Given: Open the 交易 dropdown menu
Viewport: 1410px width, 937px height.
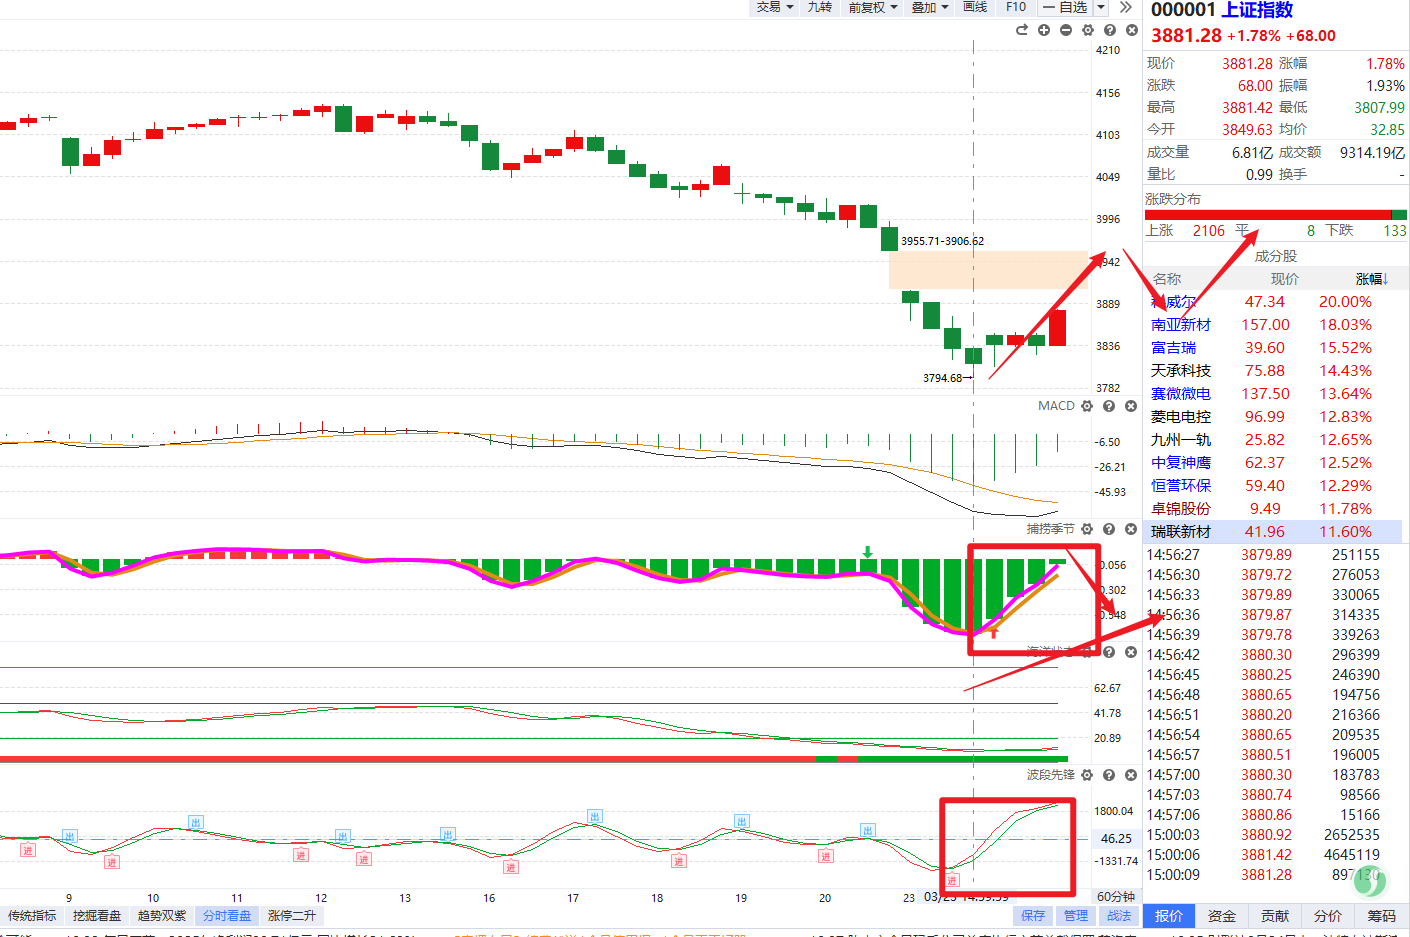Looking at the screenshot, I should 775,7.
